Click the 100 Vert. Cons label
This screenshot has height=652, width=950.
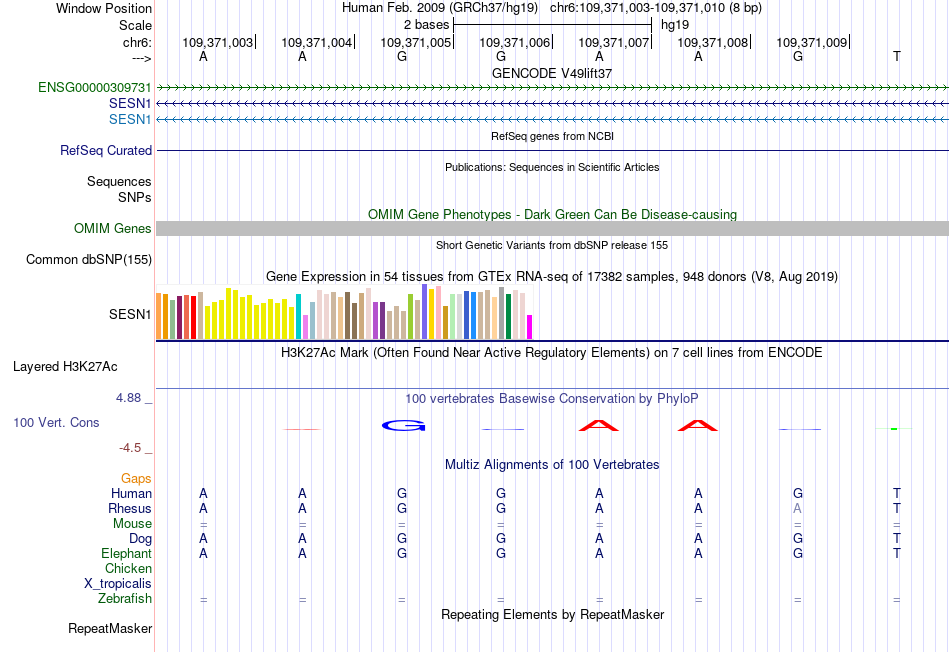coord(56,422)
